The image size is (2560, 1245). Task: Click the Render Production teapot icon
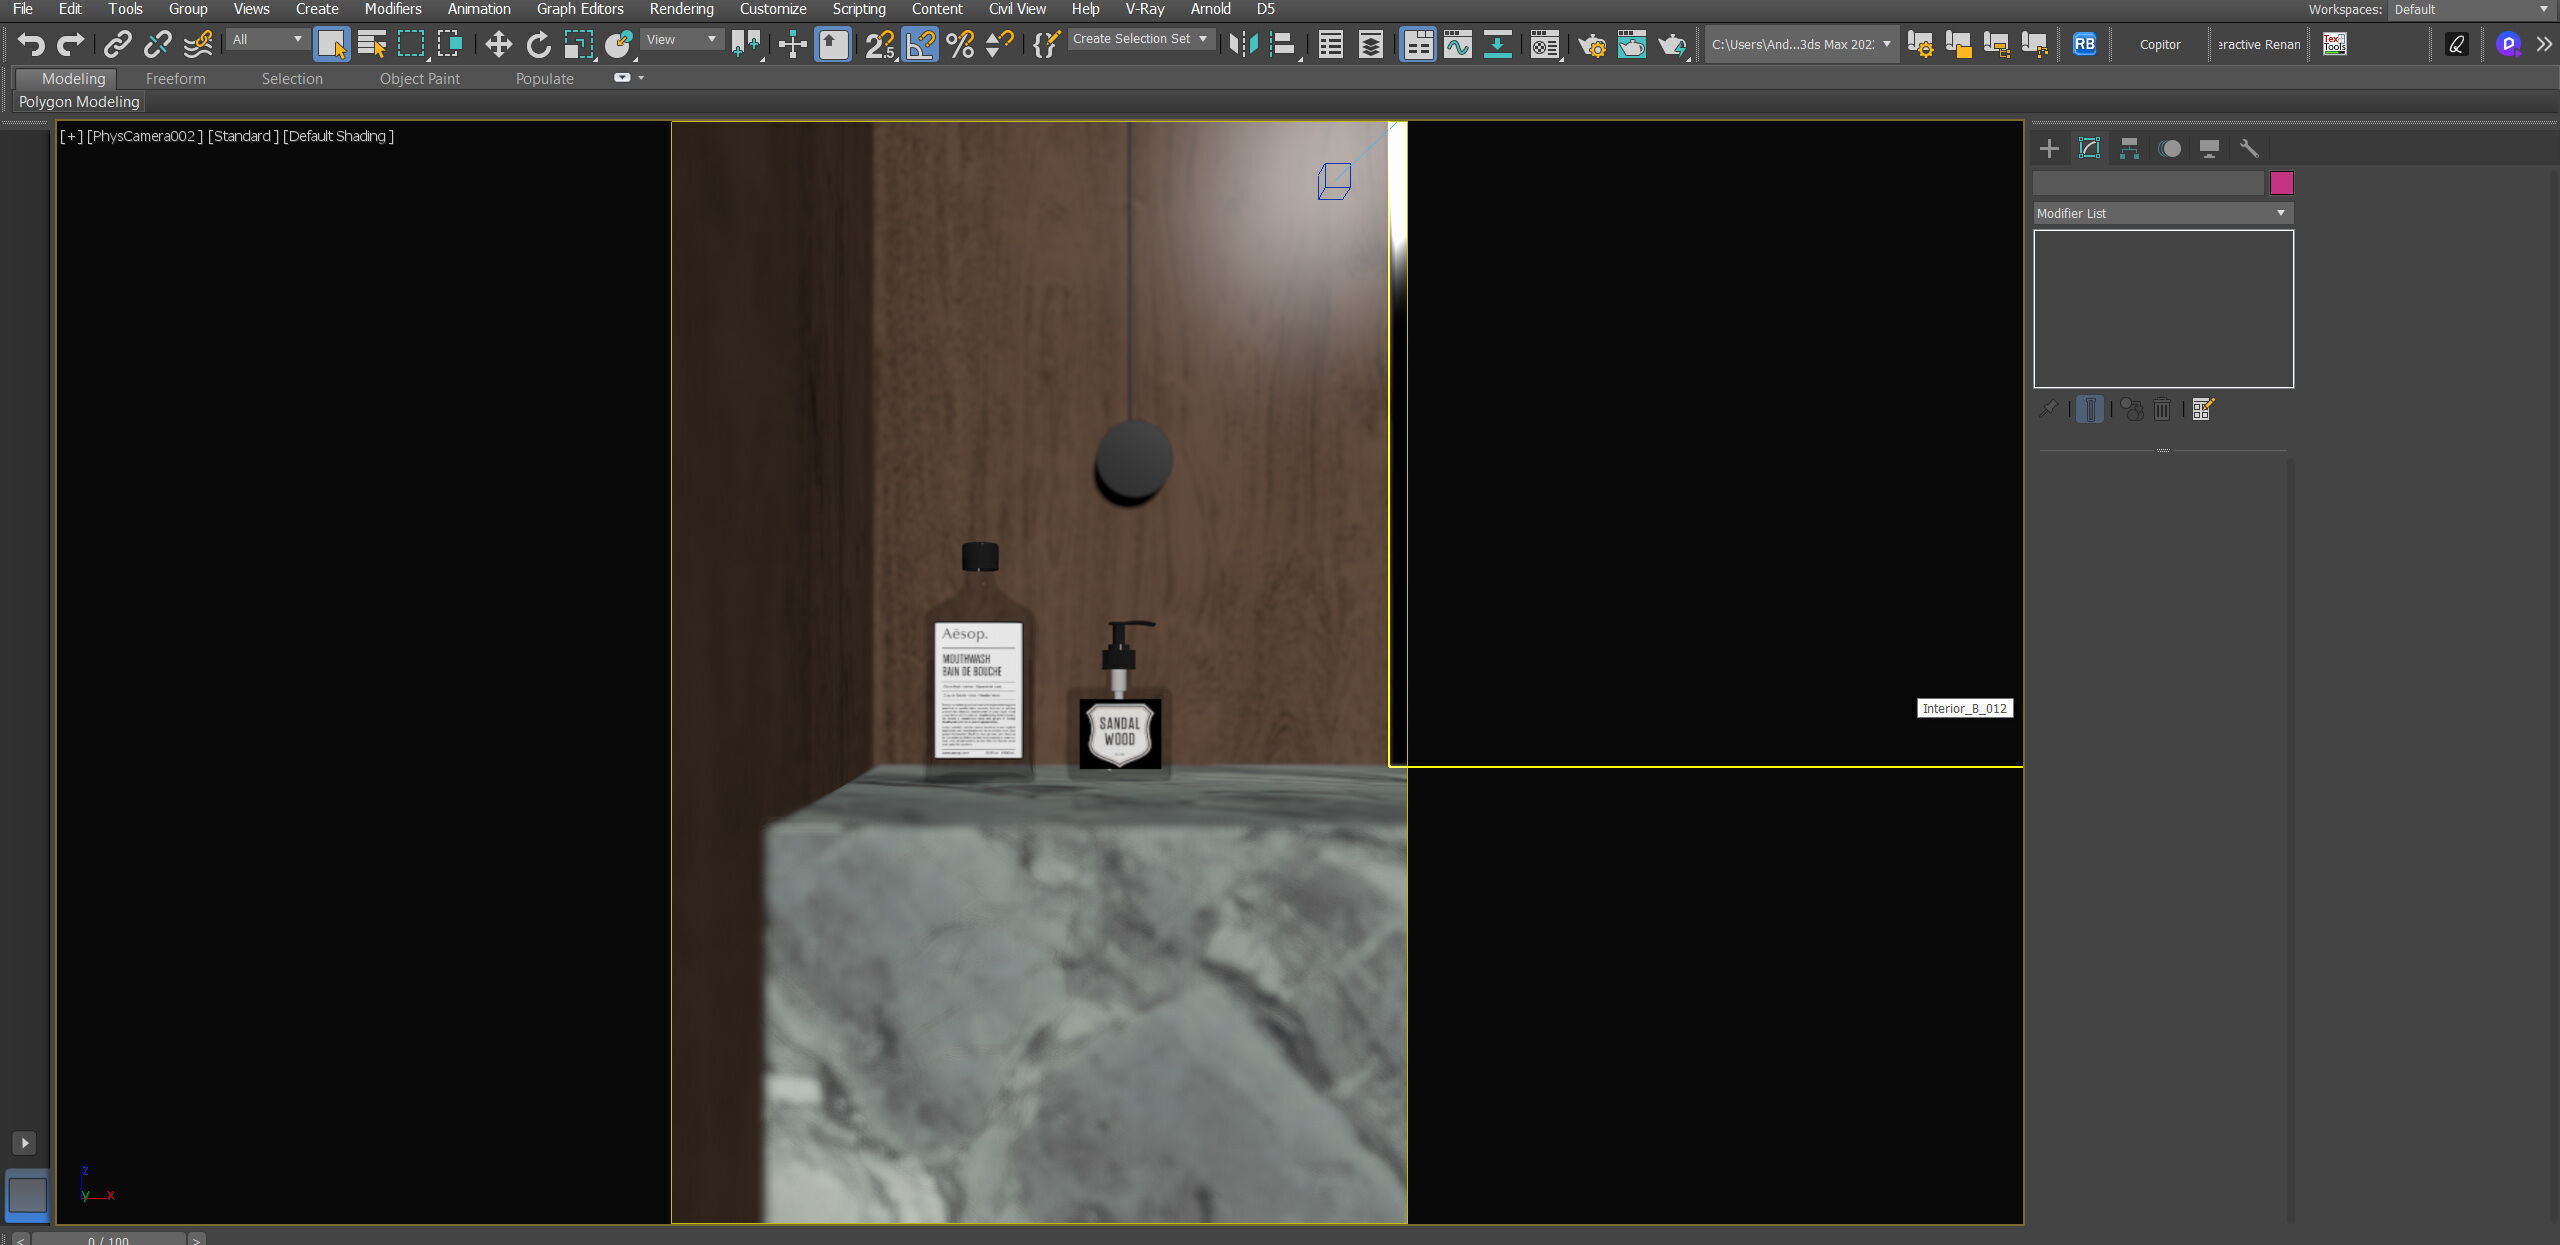(1672, 44)
